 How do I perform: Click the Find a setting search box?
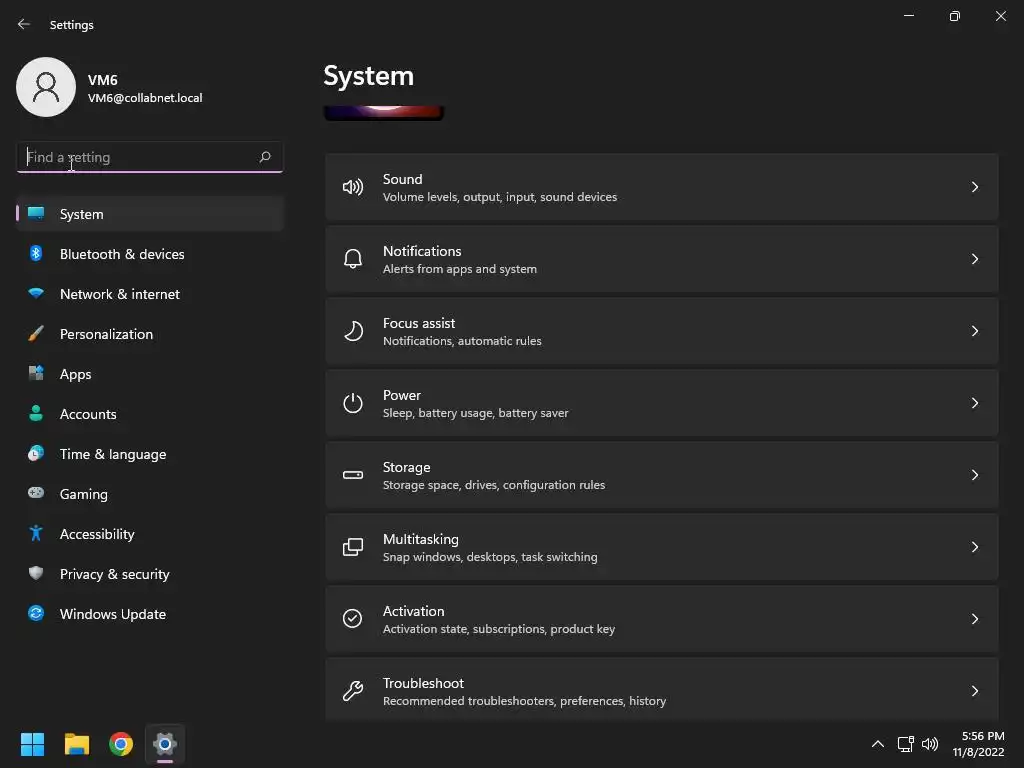pyautogui.click(x=140, y=157)
